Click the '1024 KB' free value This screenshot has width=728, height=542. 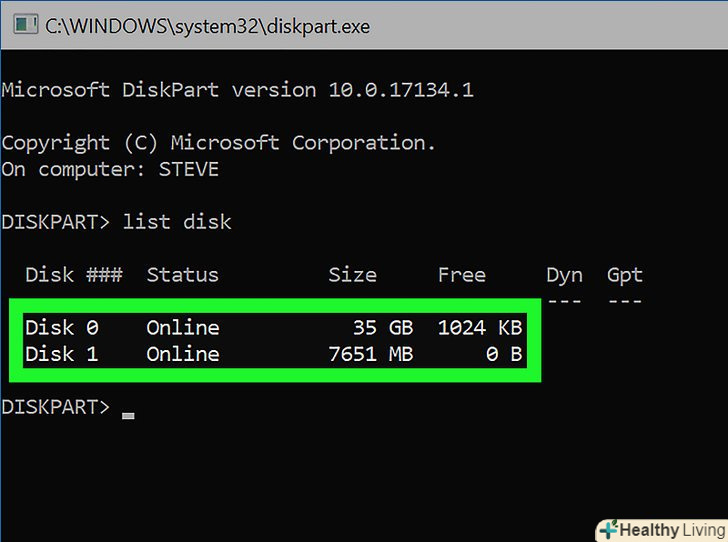pos(480,327)
